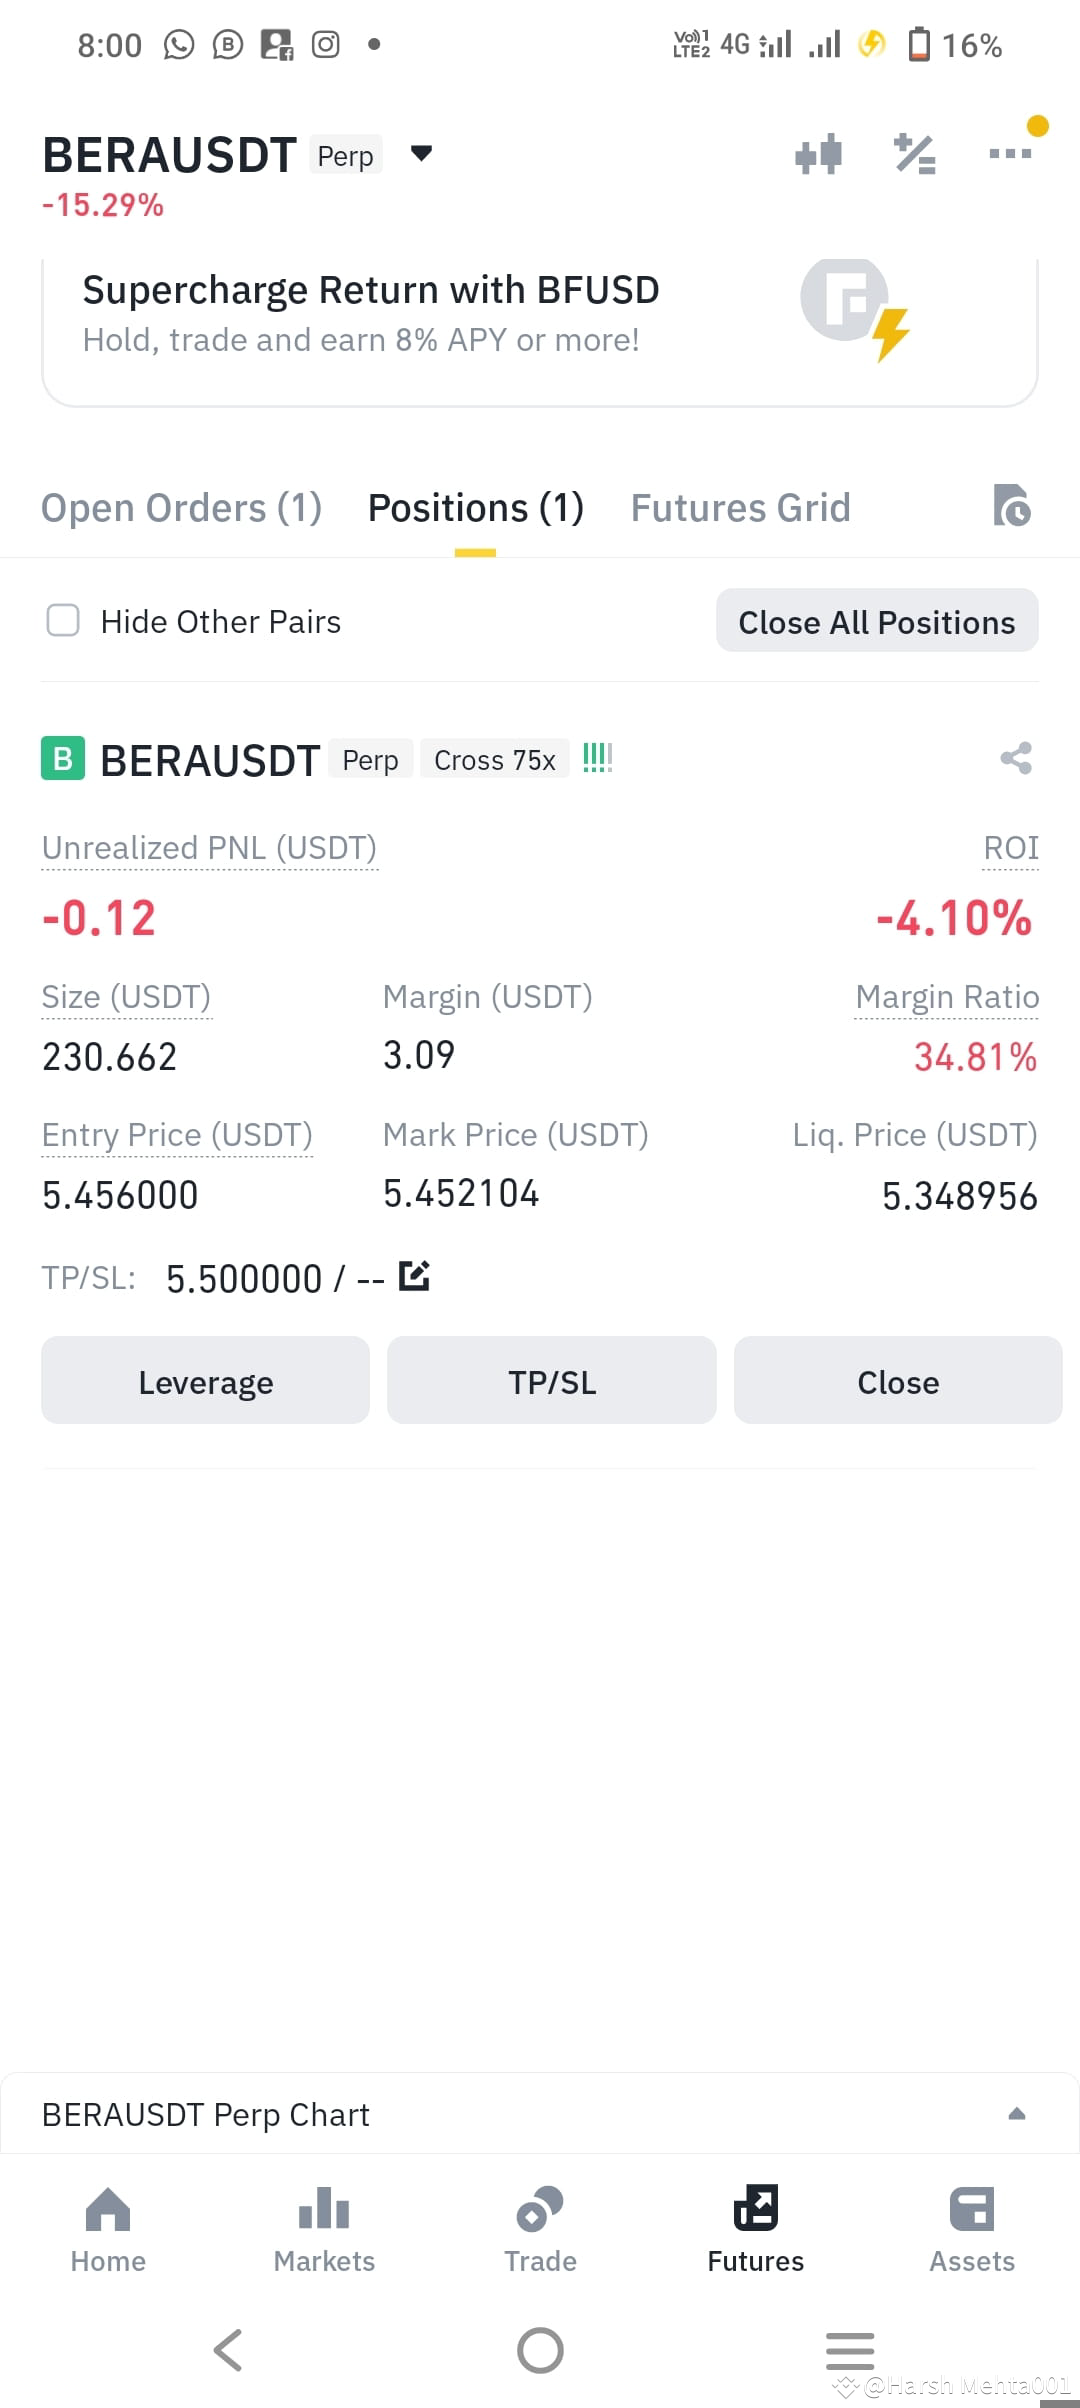Screen dimensions: 1080x2408
Task: Tap the TP/SL button
Action: (552, 1381)
